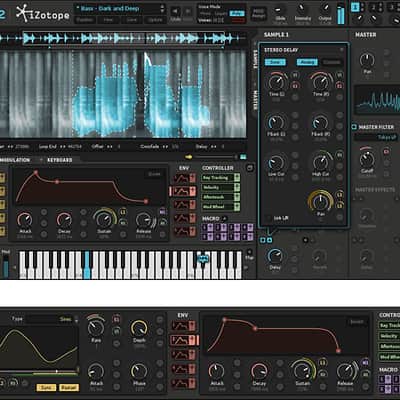Screen dimensions: 400x400
Task: Click the Mod wheel slider left of keyboard
Action: [x=6, y=266]
